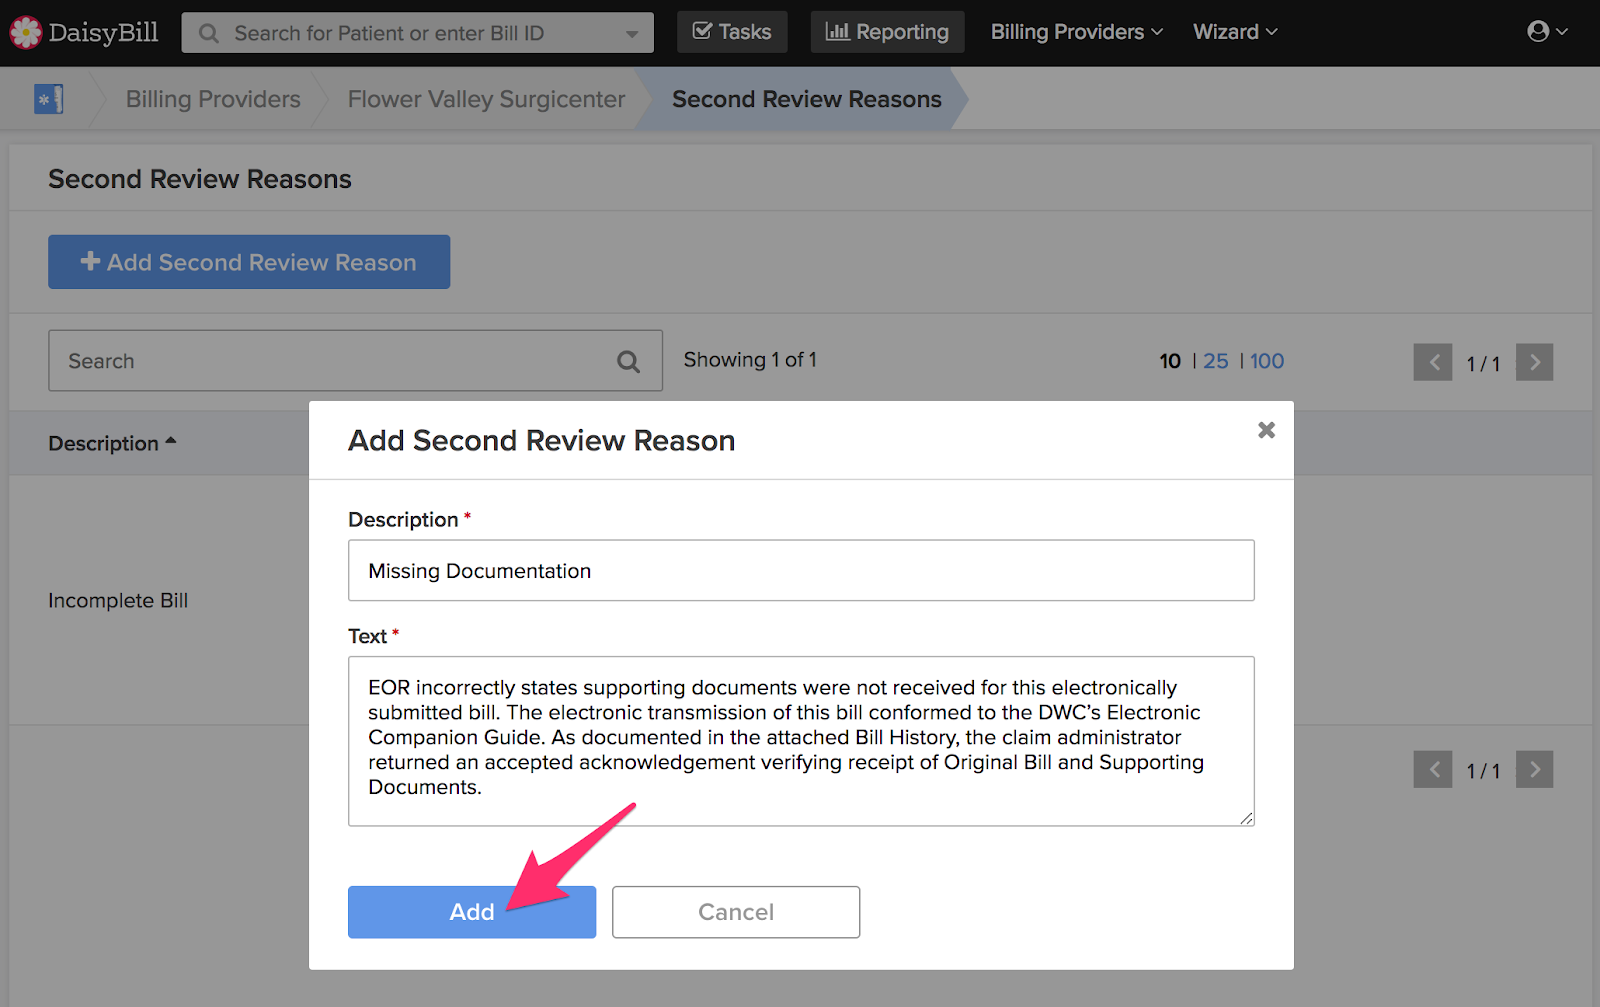Image resolution: width=1600 pixels, height=1007 pixels.
Task: Open the user account menu
Action: click(1547, 32)
